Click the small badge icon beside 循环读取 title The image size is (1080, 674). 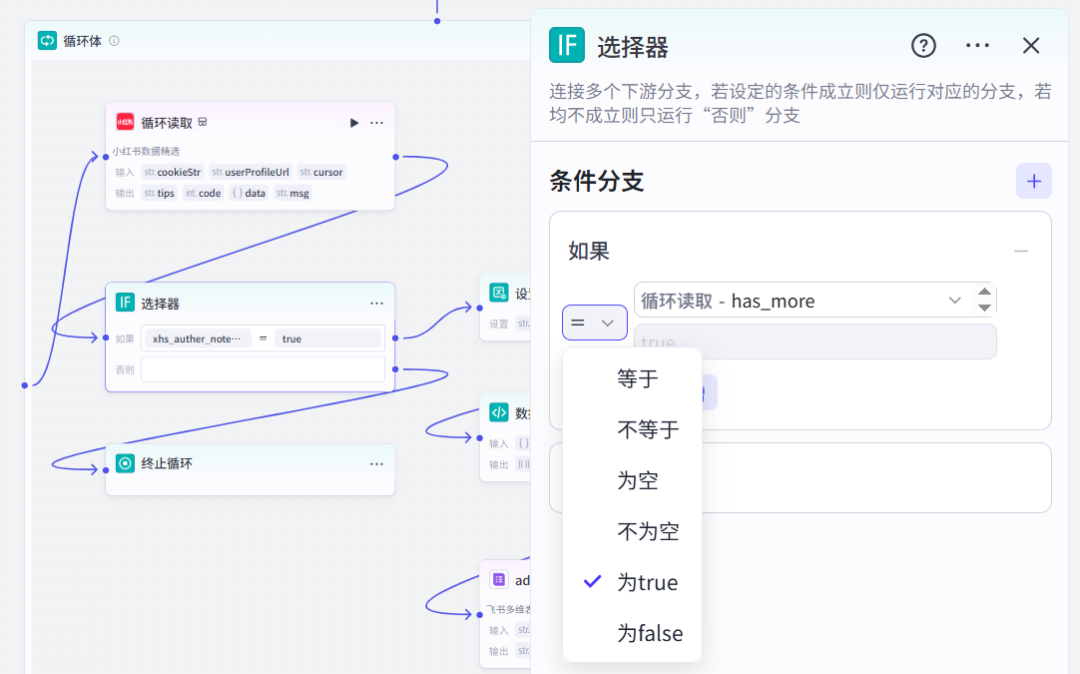coord(202,122)
